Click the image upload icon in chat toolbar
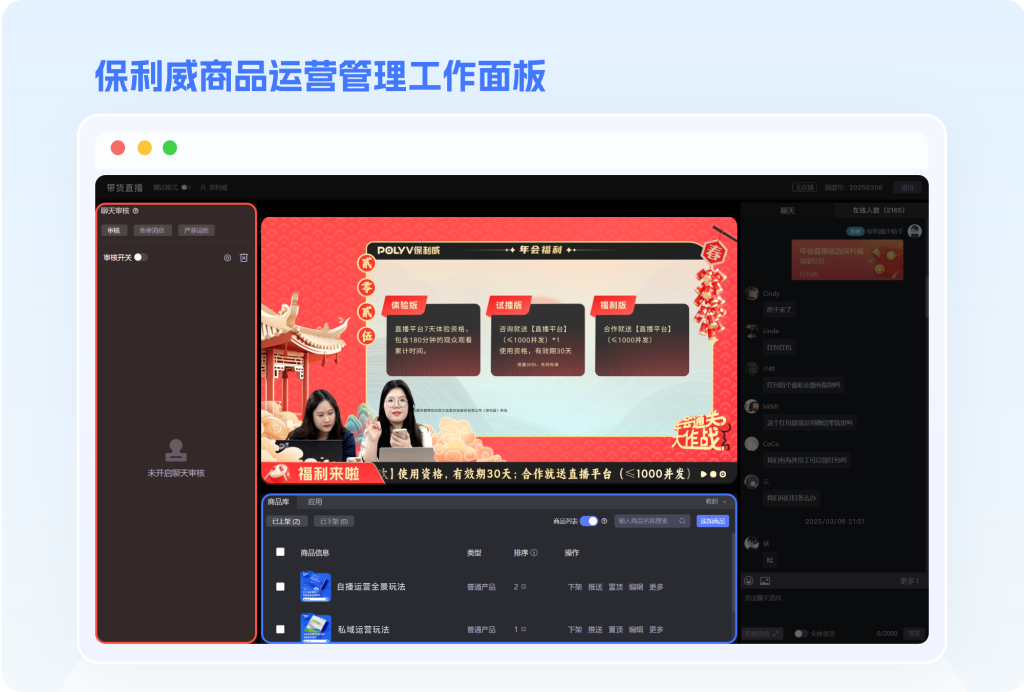 click(765, 580)
